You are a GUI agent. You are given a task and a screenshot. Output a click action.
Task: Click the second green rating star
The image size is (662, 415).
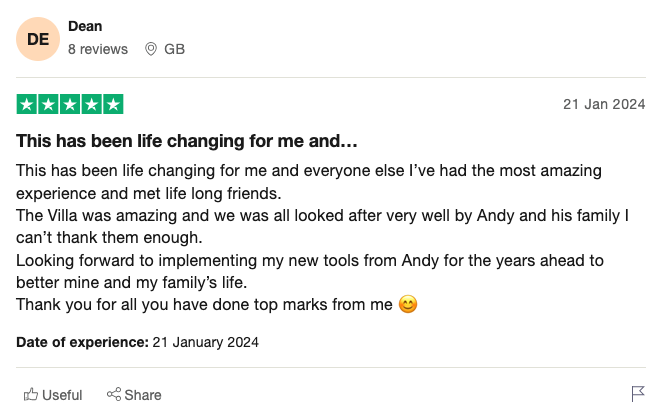[48, 104]
